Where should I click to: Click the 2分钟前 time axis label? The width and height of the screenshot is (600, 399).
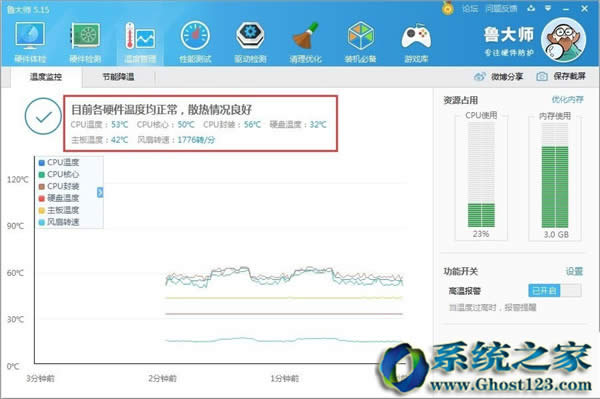(x=163, y=378)
